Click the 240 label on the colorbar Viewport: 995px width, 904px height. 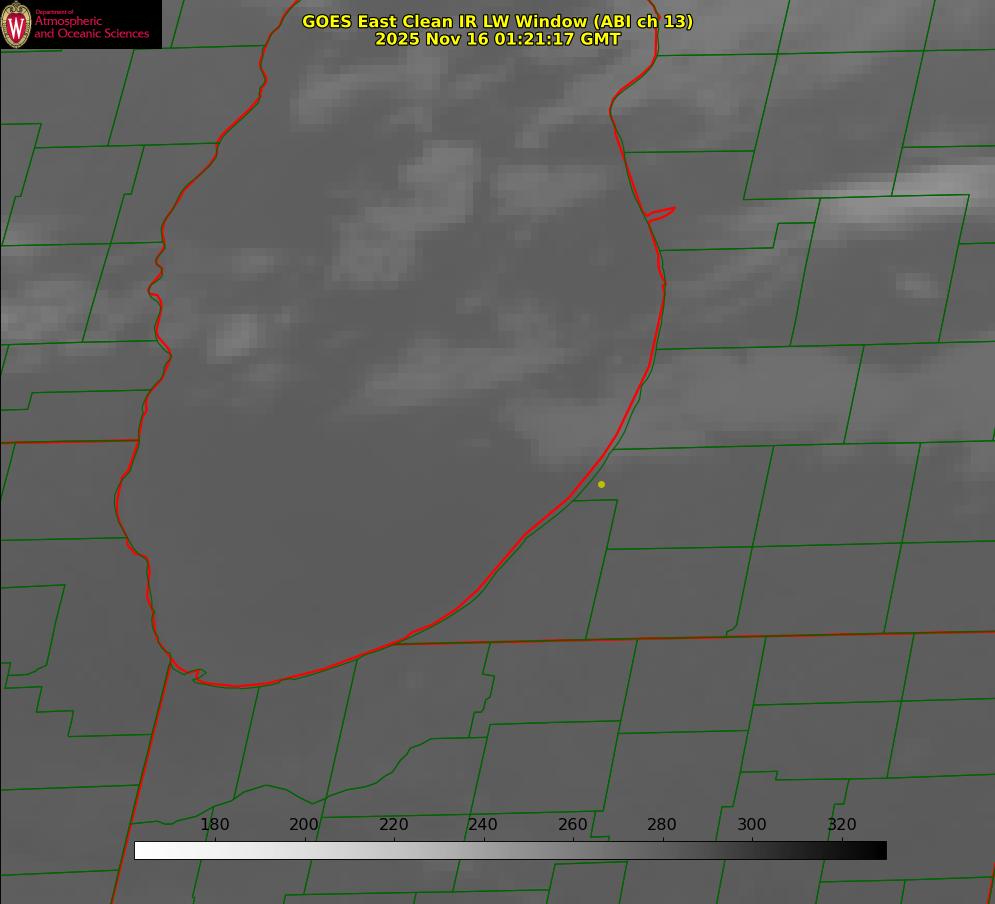click(483, 825)
